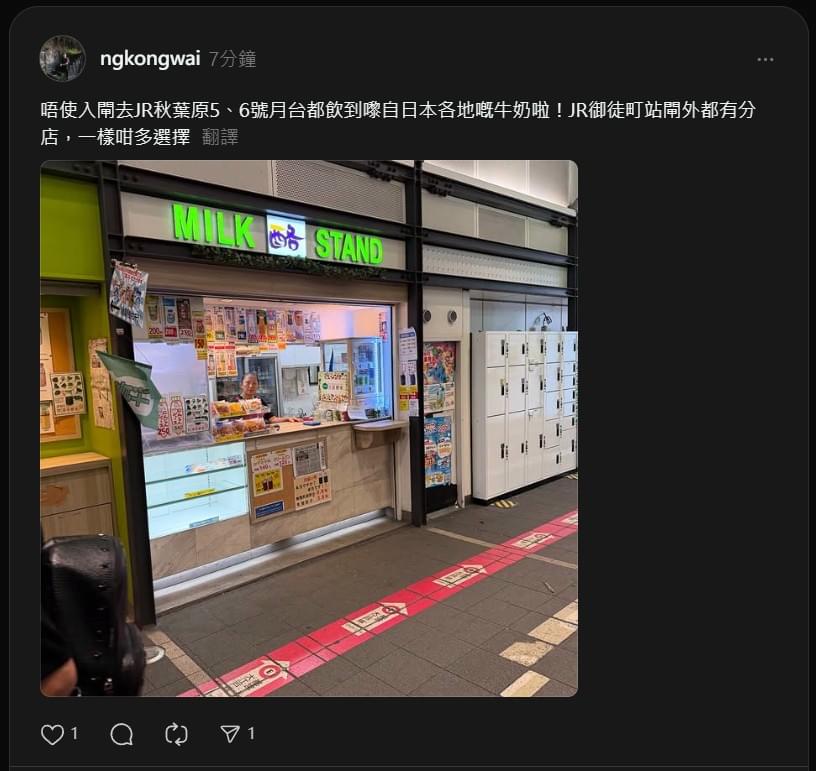Open the post via the 7分鐘 timestamp
This screenshot has width=816, height=771.
(233, 59)
